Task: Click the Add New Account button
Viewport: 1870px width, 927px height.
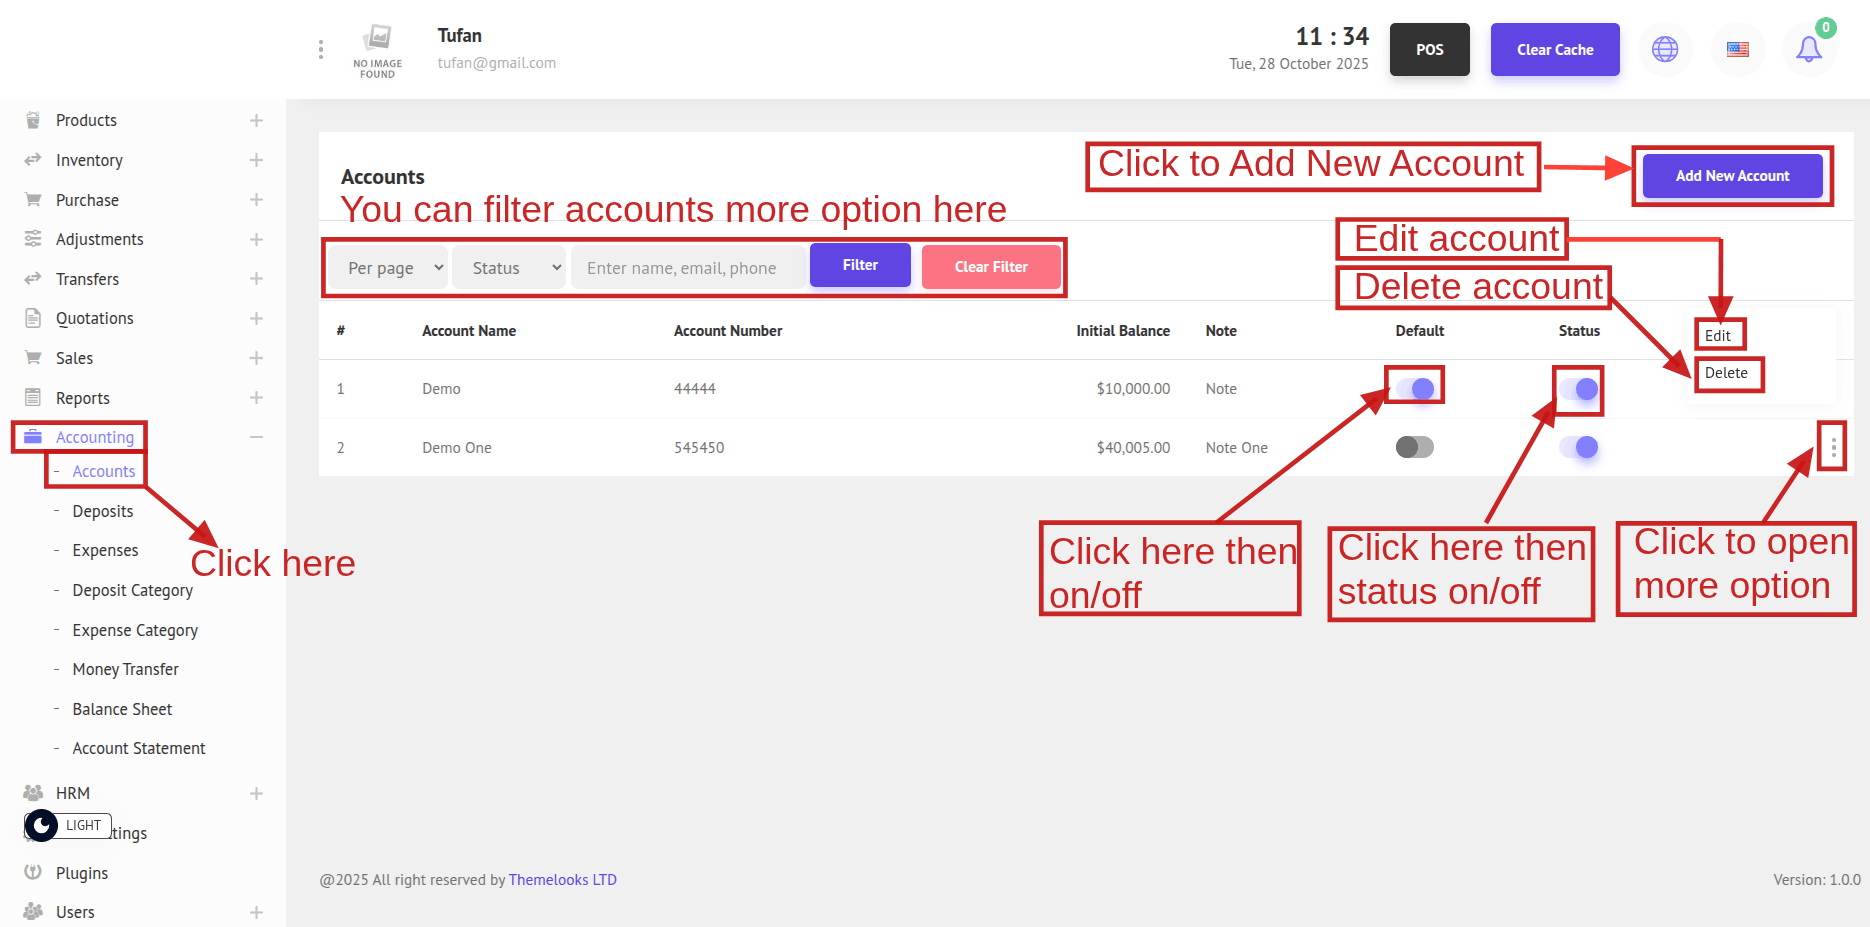Action: [1732, 176]
